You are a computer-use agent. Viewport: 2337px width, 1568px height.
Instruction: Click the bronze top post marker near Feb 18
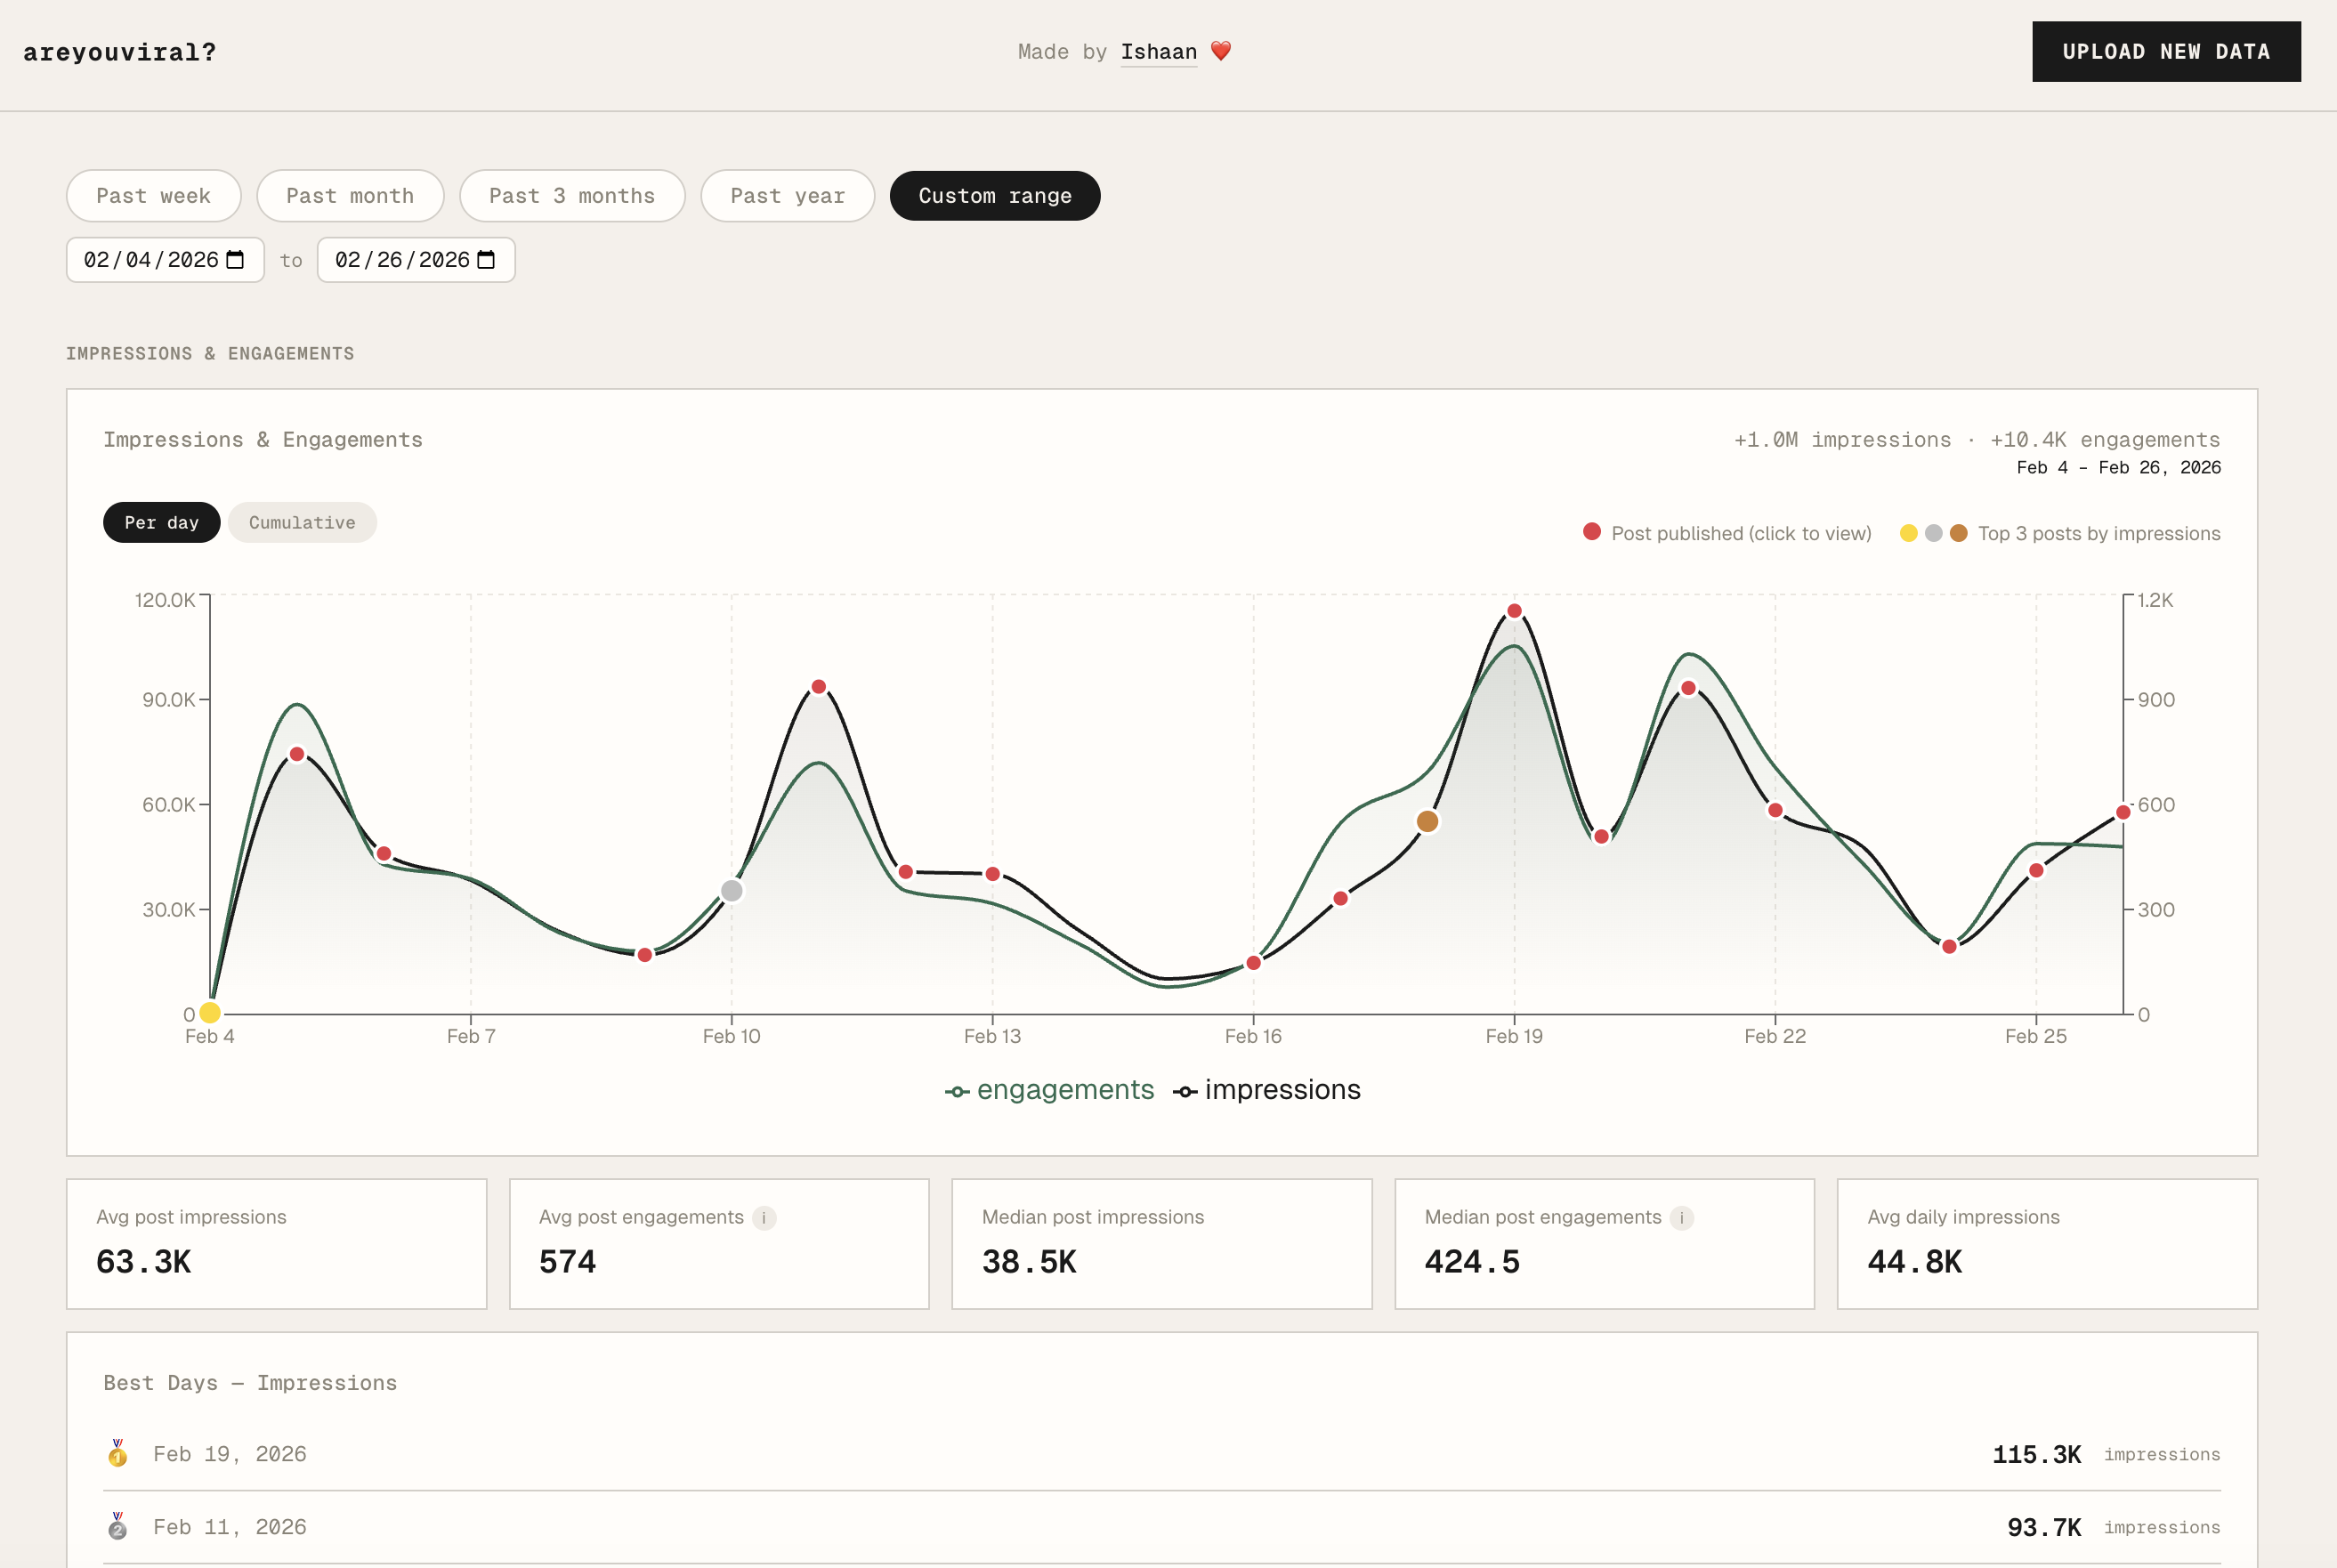[1428, 822]
